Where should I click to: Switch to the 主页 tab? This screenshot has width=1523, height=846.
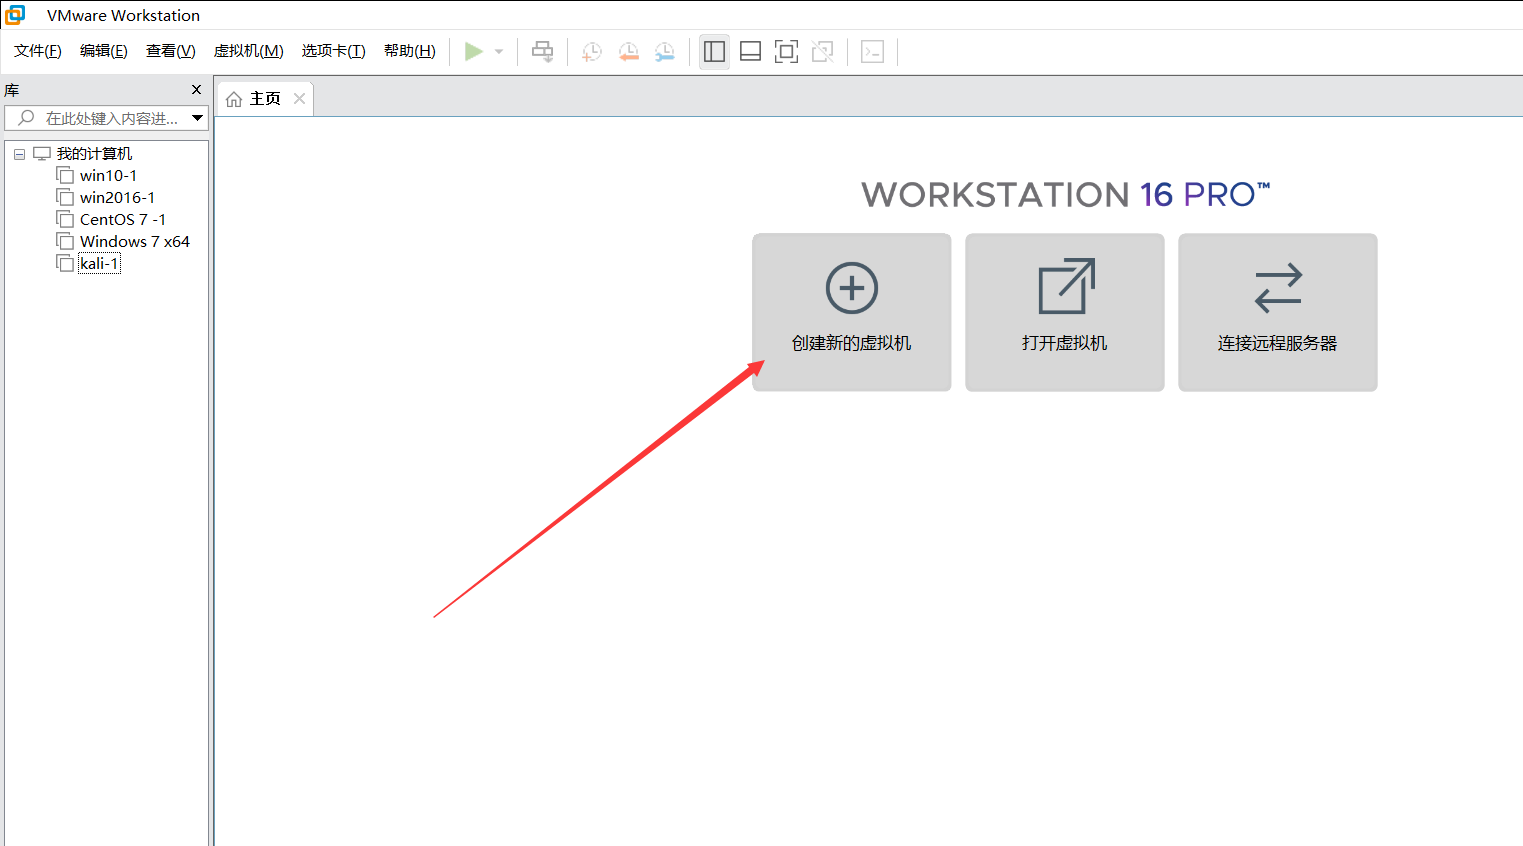tap(265, 99)
